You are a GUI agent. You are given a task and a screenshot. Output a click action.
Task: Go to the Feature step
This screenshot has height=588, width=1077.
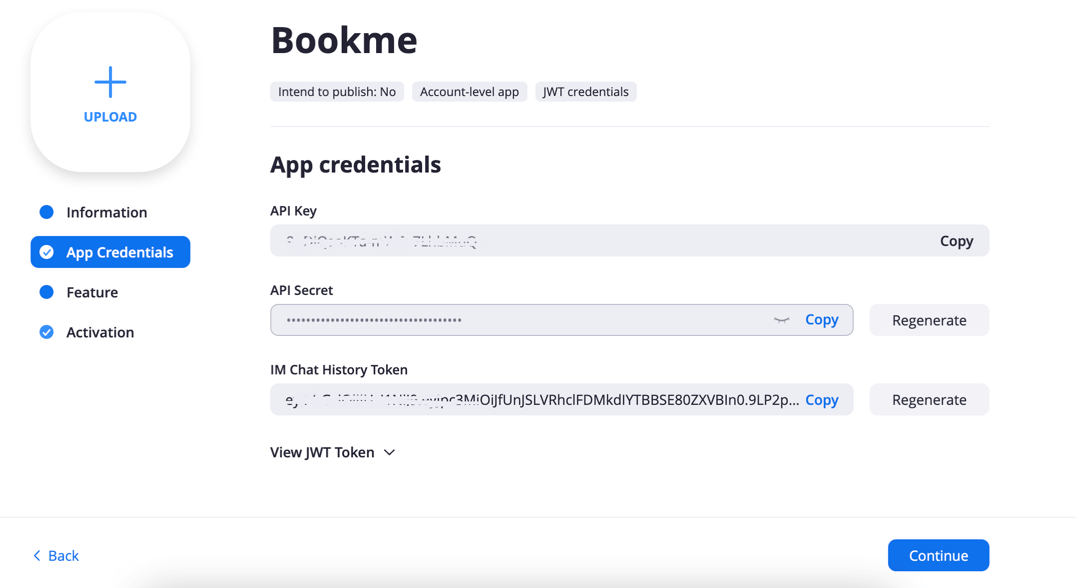pos(92,292)
